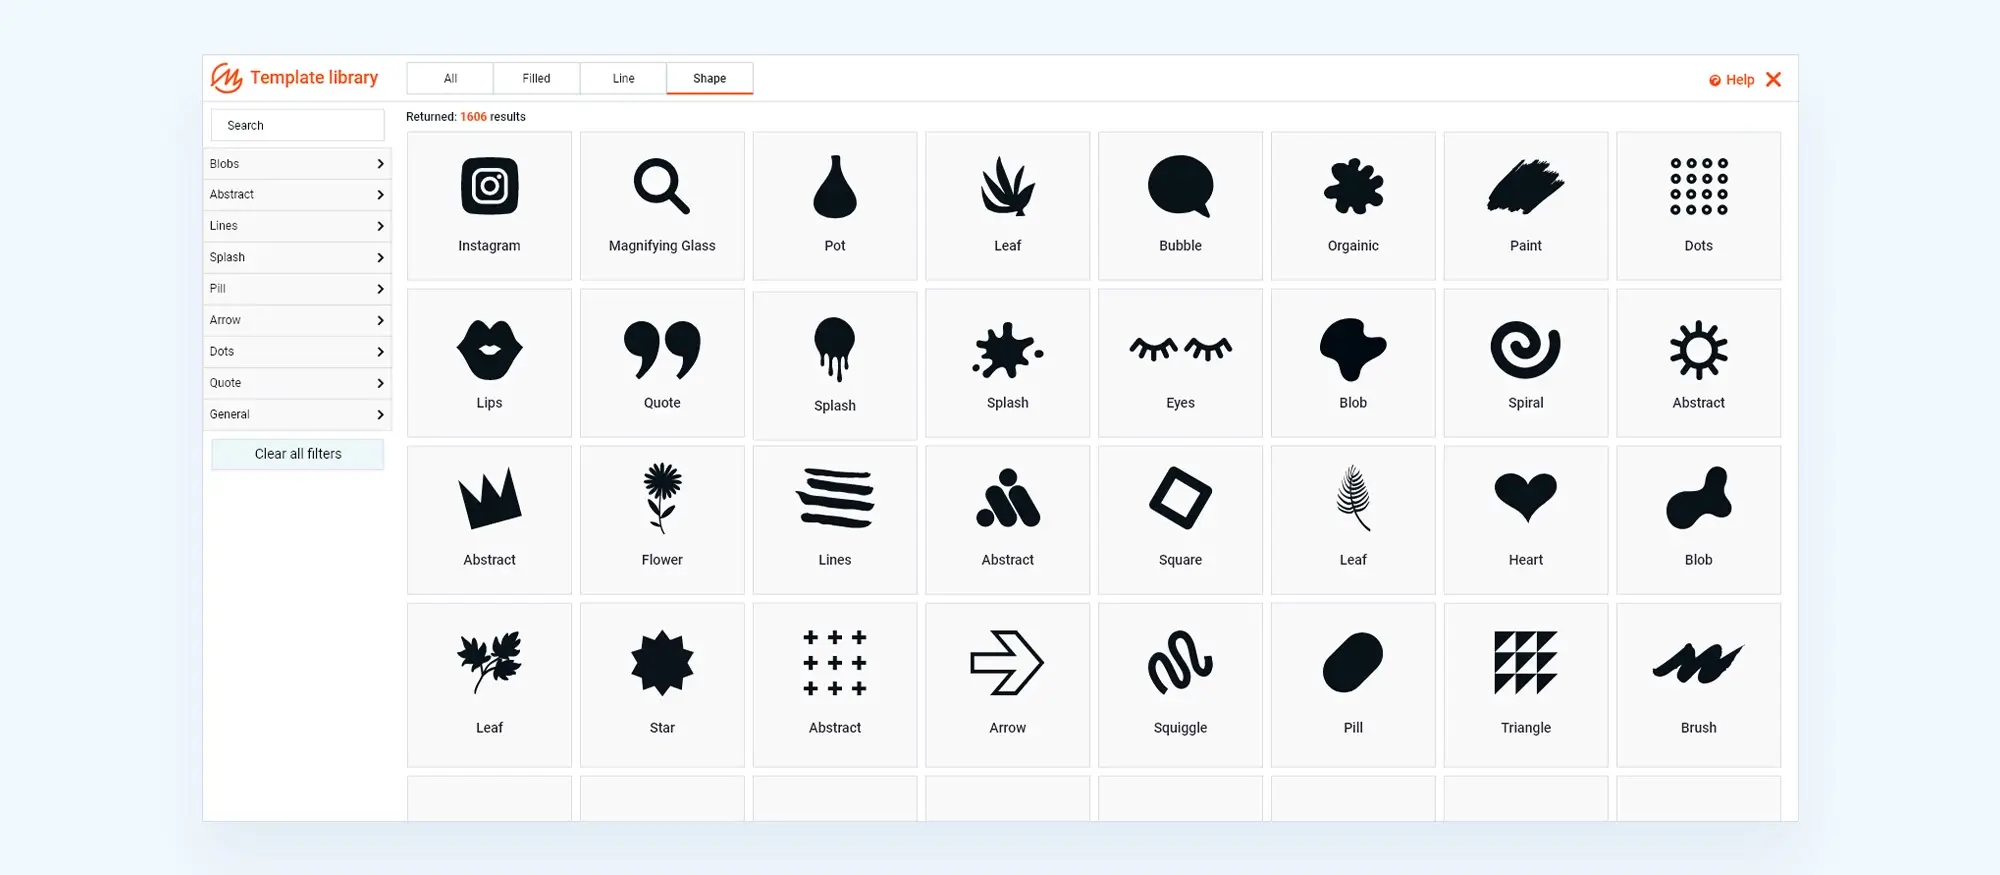Focus the Search input field
The height and width of the screenshot is (875, 2000).
tap(298, 125)
